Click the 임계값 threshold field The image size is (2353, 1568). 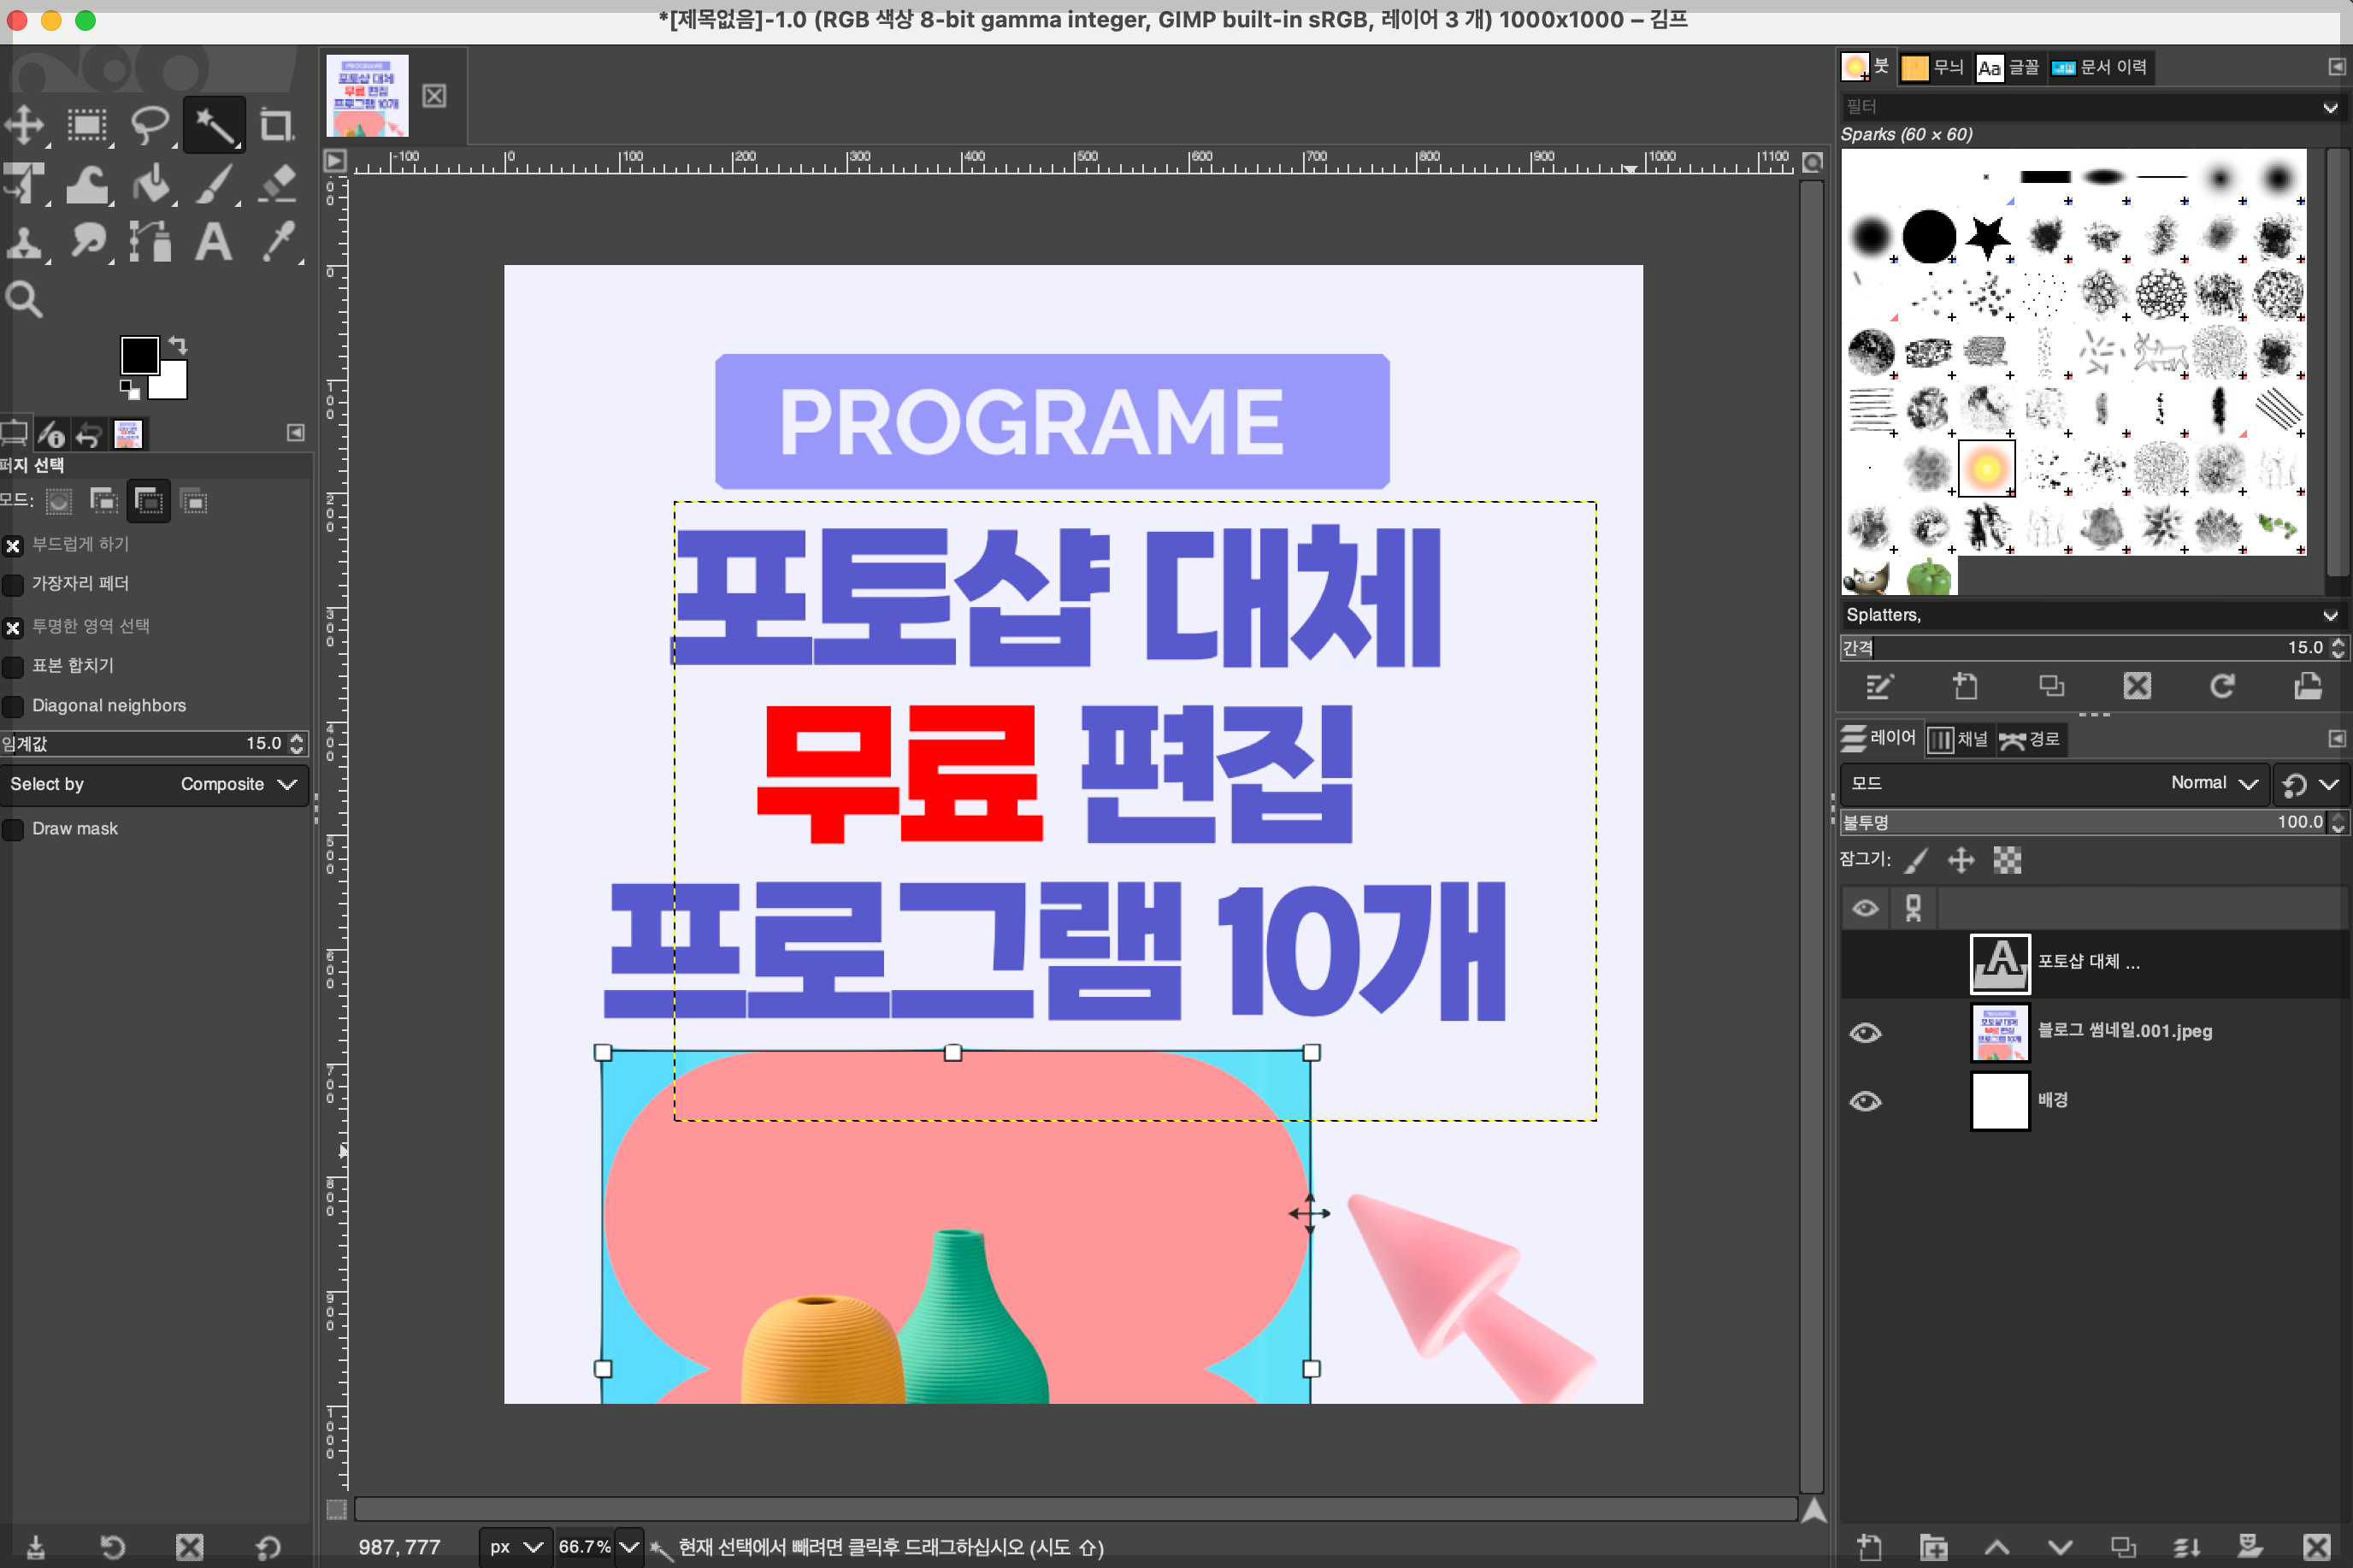150,743
